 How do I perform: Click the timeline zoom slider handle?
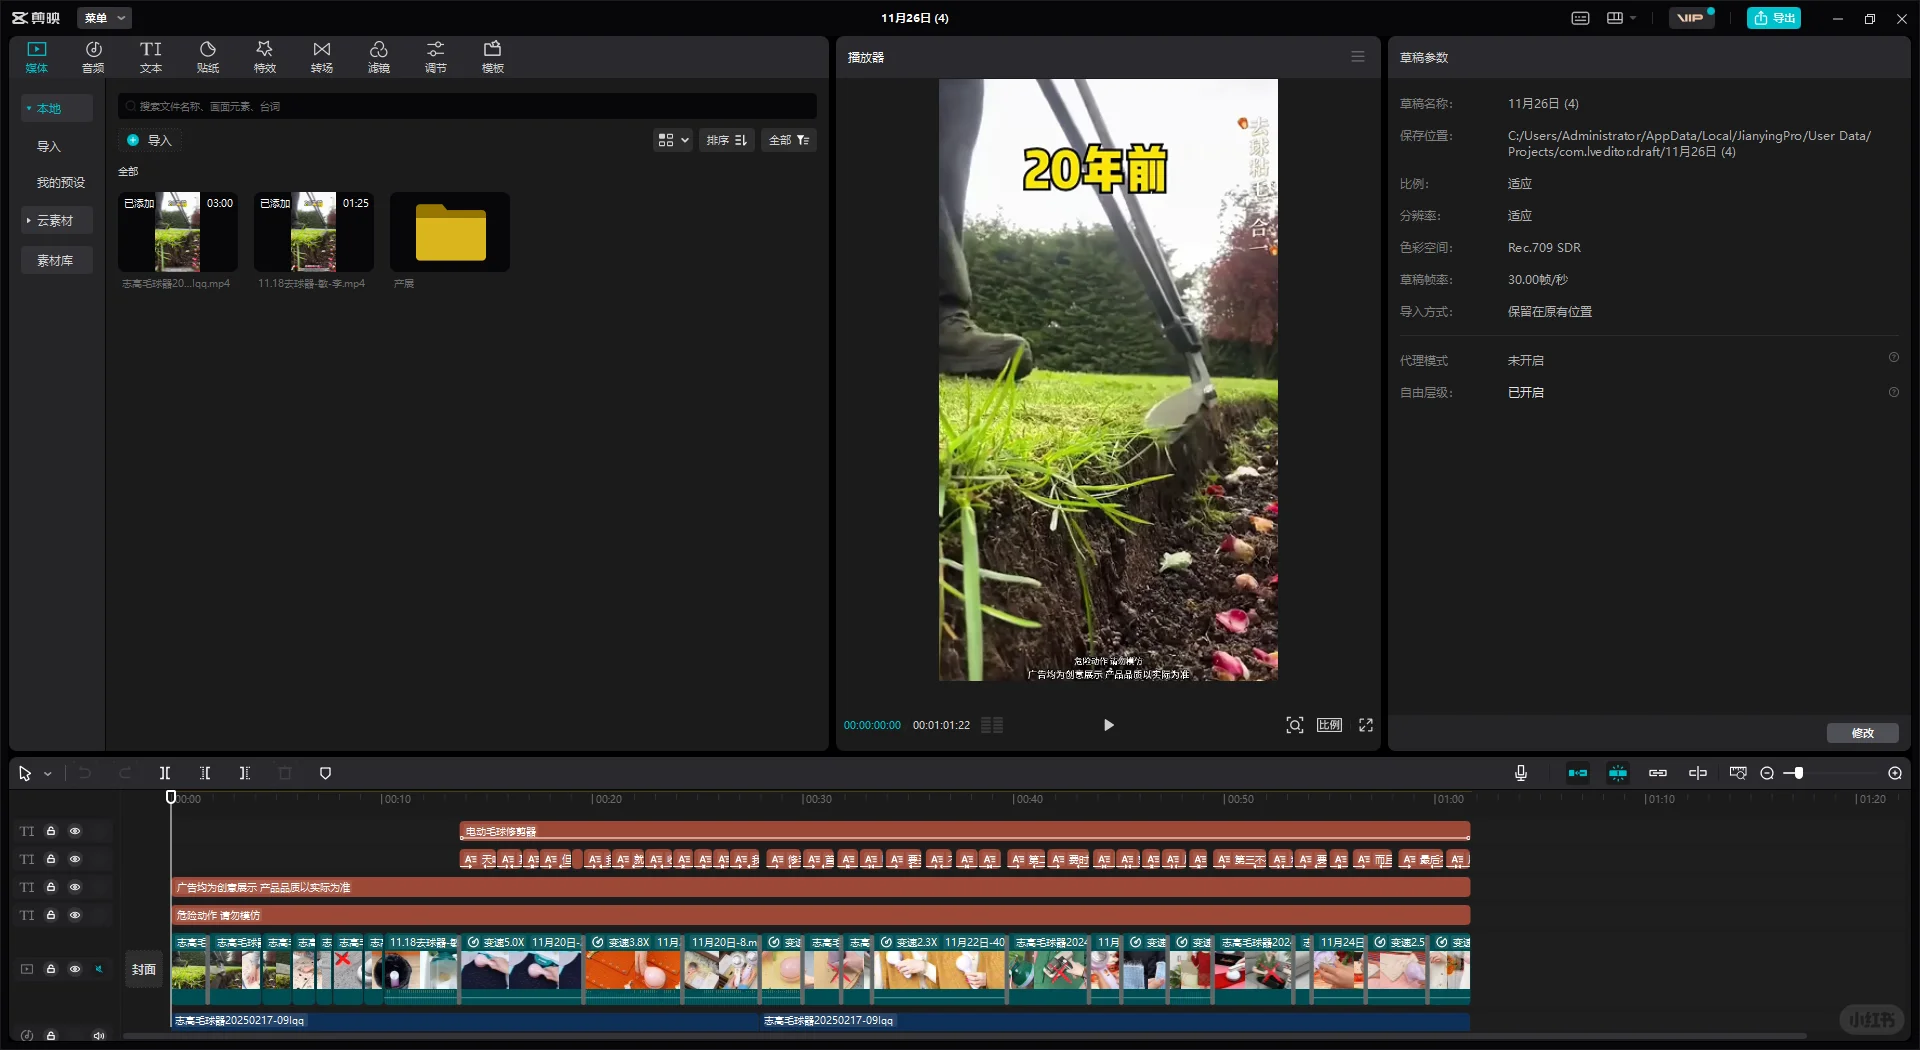[x=1799, y=773]
